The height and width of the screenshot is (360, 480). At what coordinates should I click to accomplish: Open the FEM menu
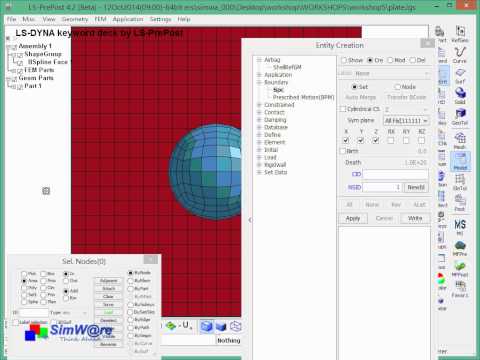(x=100, y=19)
